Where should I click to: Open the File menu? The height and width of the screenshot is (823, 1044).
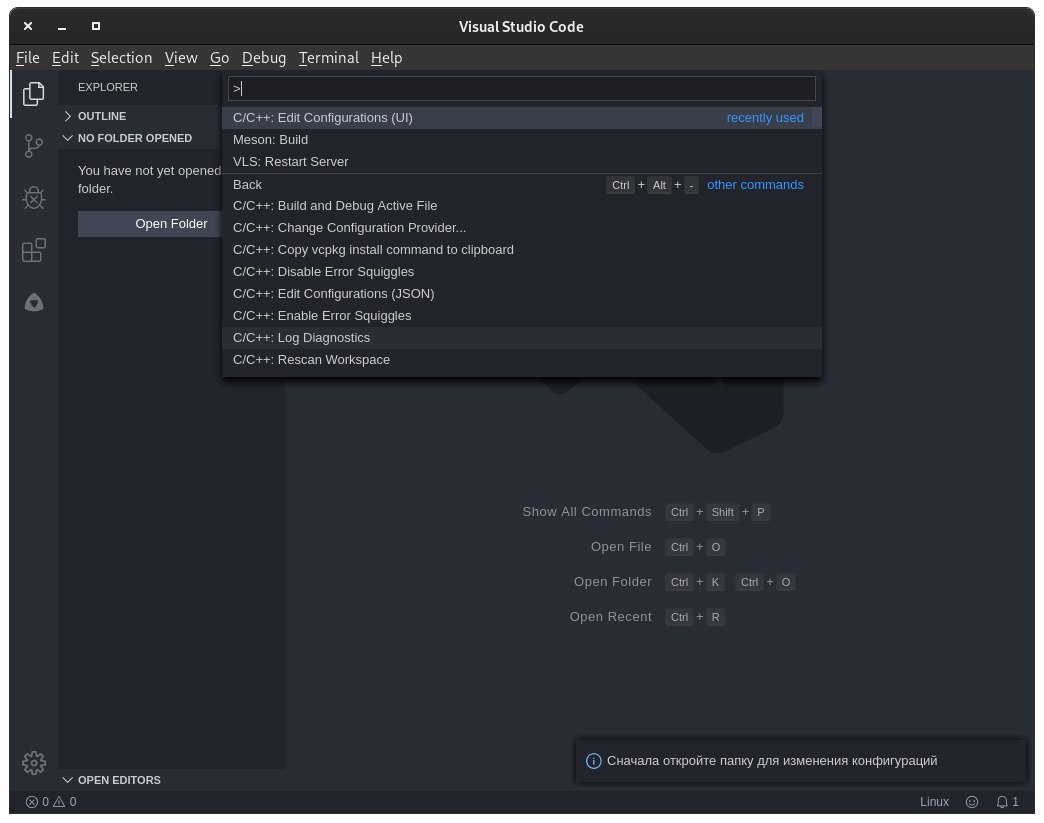(x=27, y=58)
